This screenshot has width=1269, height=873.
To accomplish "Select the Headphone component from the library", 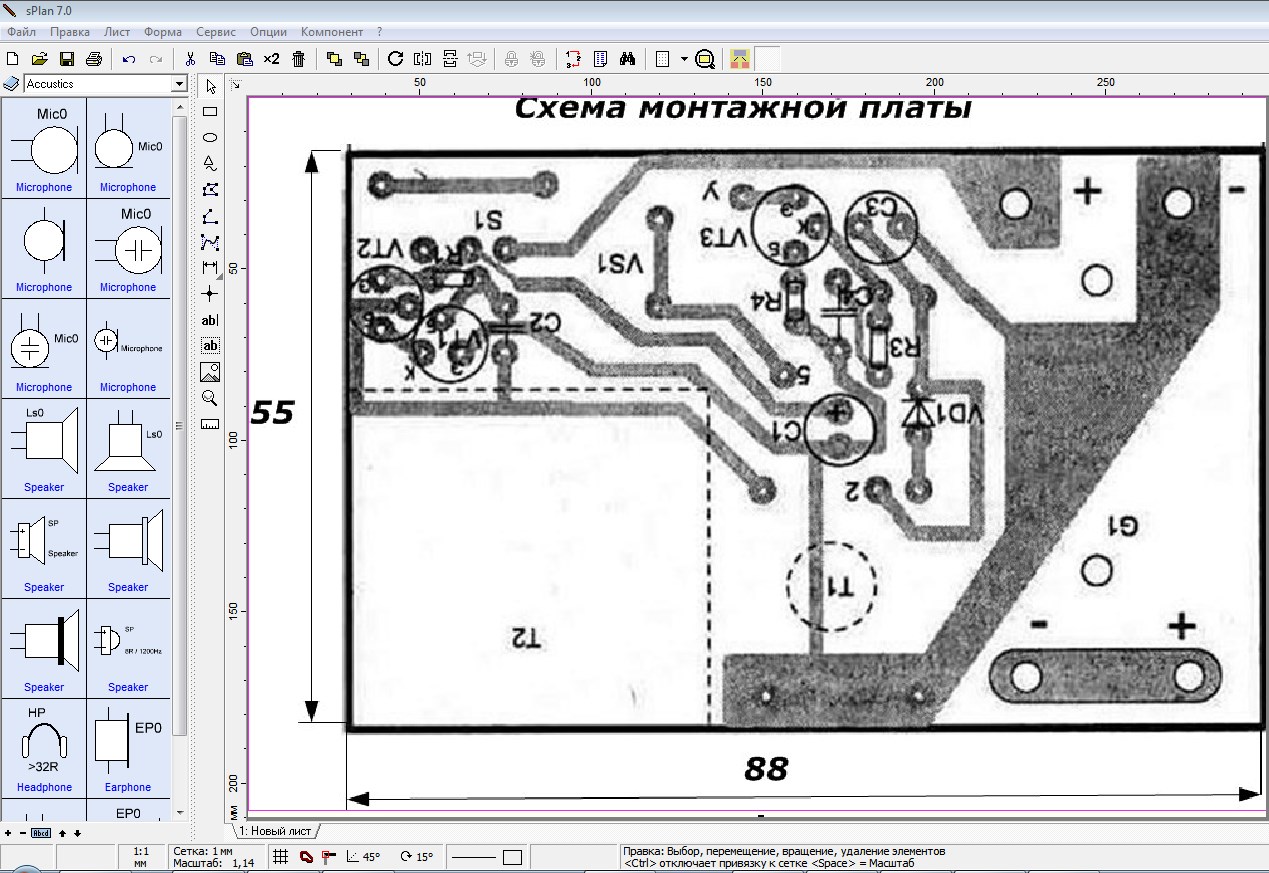I will click(x=44, y=748).
